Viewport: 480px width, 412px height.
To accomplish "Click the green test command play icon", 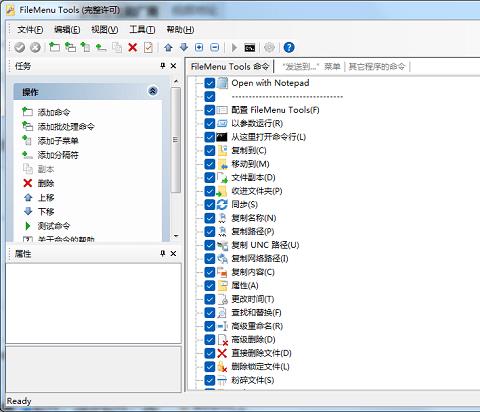I will tap(28, 226).
